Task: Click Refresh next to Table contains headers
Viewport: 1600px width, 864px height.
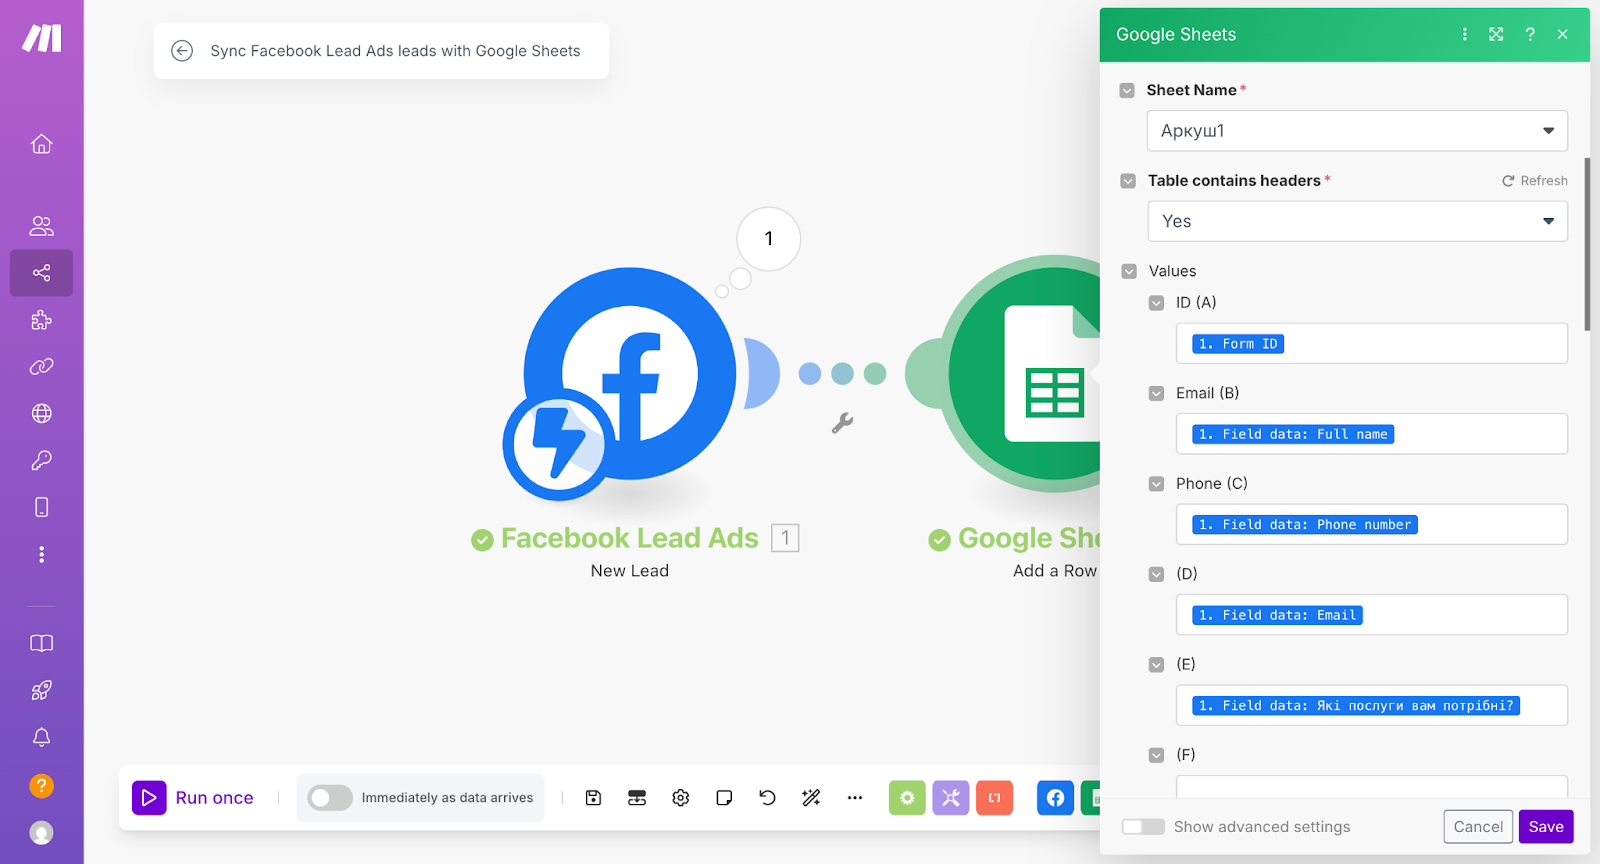Action: point(1535,181)
